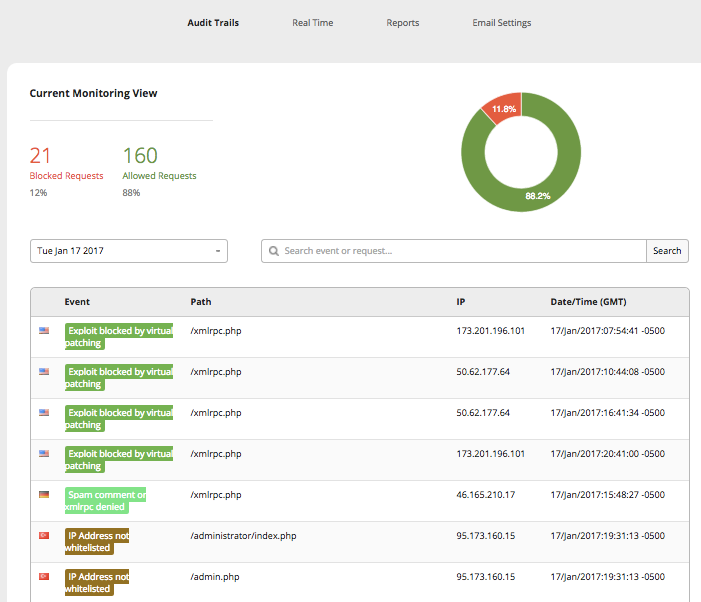Select the Audit Trails tab
The width and height of the screenshot is (701, 602).
(213, 23)
